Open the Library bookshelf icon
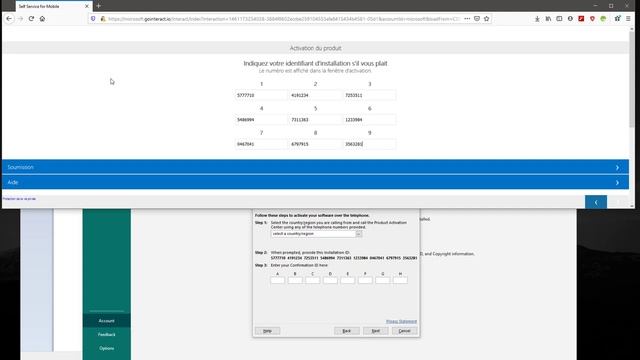640x360 pixels. pyautogui.click(x=548, y=19)
